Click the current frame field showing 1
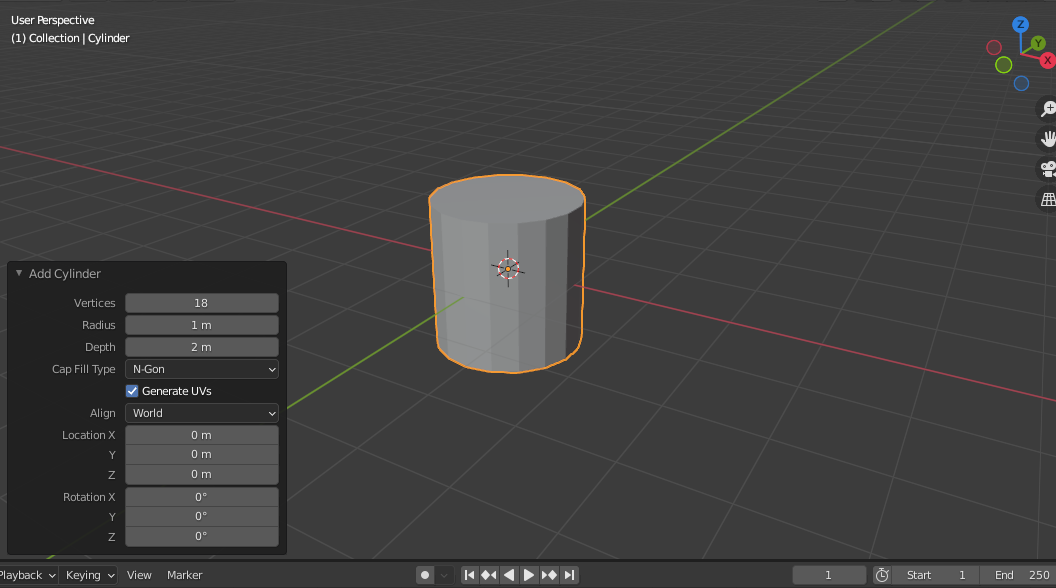This screenshot has width=1056, height=588. coord(829,575)
